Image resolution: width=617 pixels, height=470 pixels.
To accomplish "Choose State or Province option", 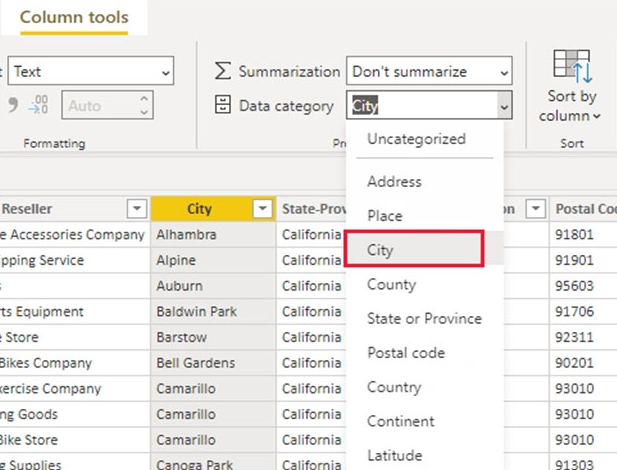I will coord(423,319).
